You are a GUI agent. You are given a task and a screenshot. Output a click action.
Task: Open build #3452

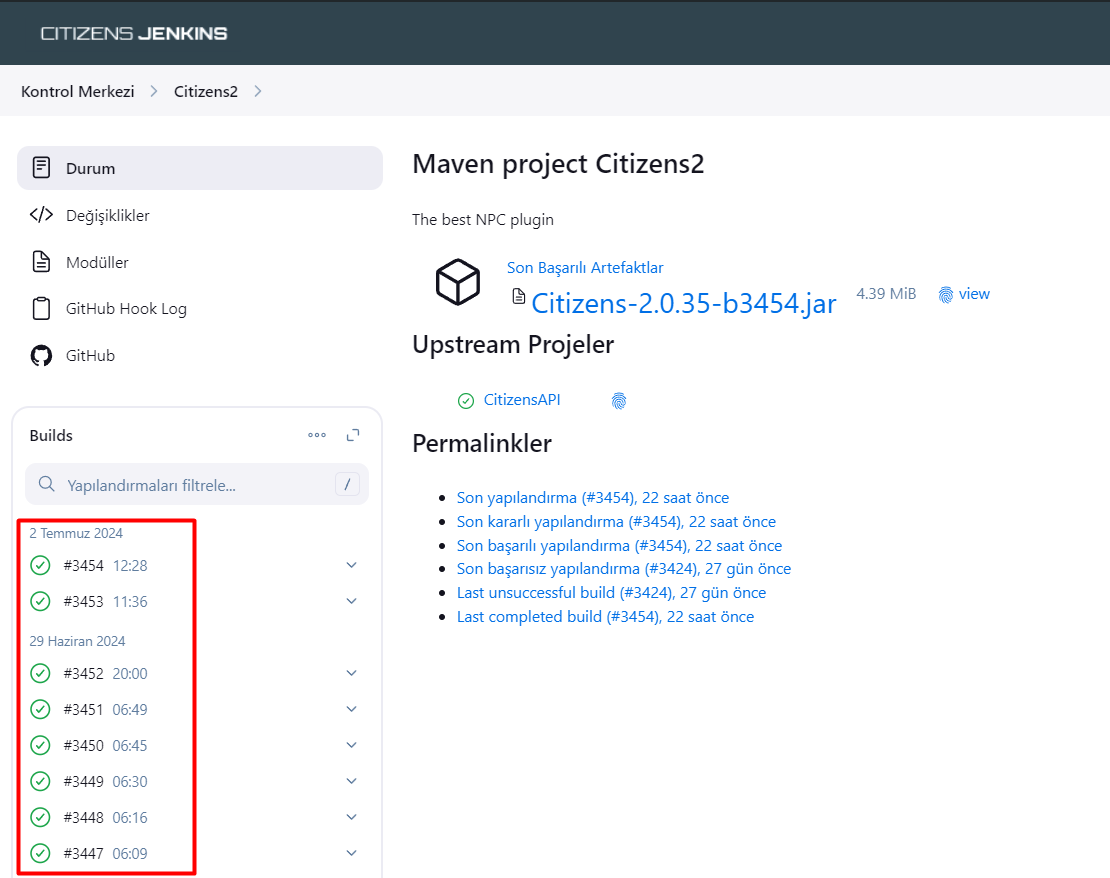(x=83, y=673)
